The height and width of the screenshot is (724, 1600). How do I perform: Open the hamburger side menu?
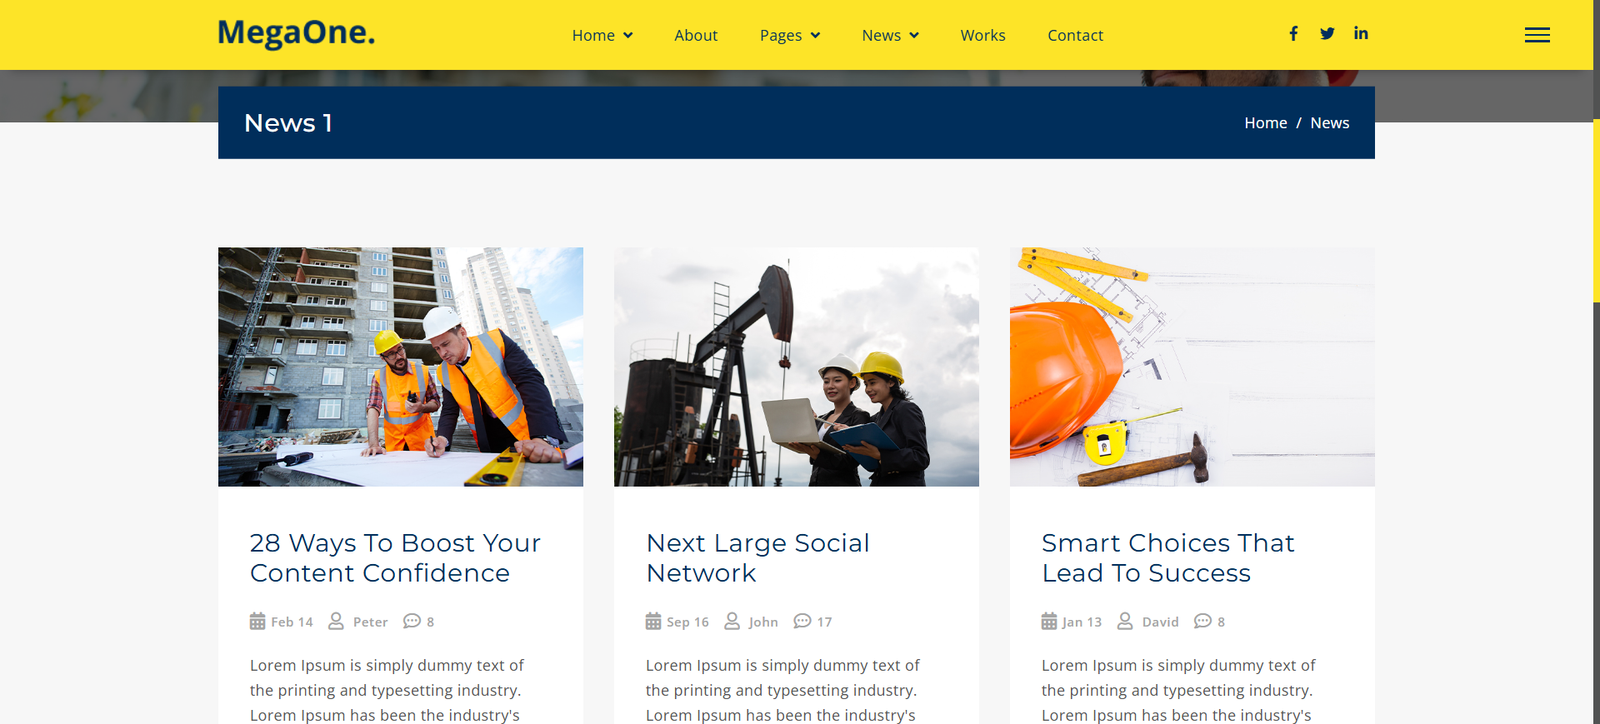1537,35
